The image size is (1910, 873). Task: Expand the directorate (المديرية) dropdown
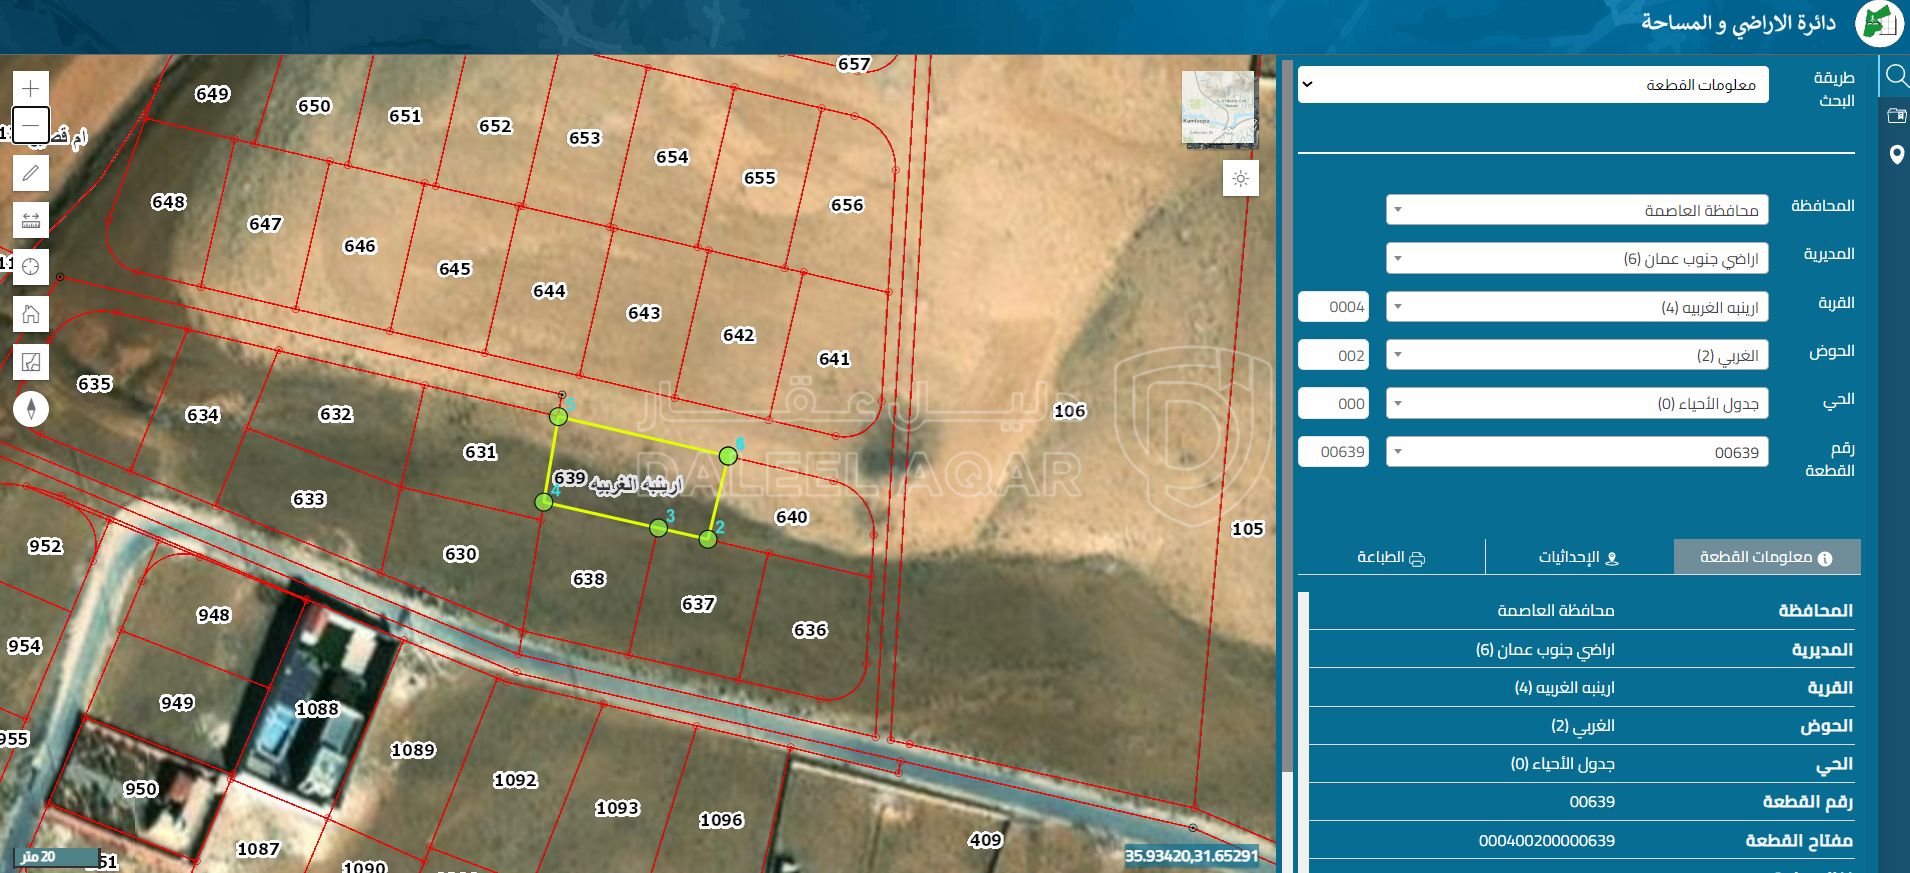click(x=1577, y=259)
